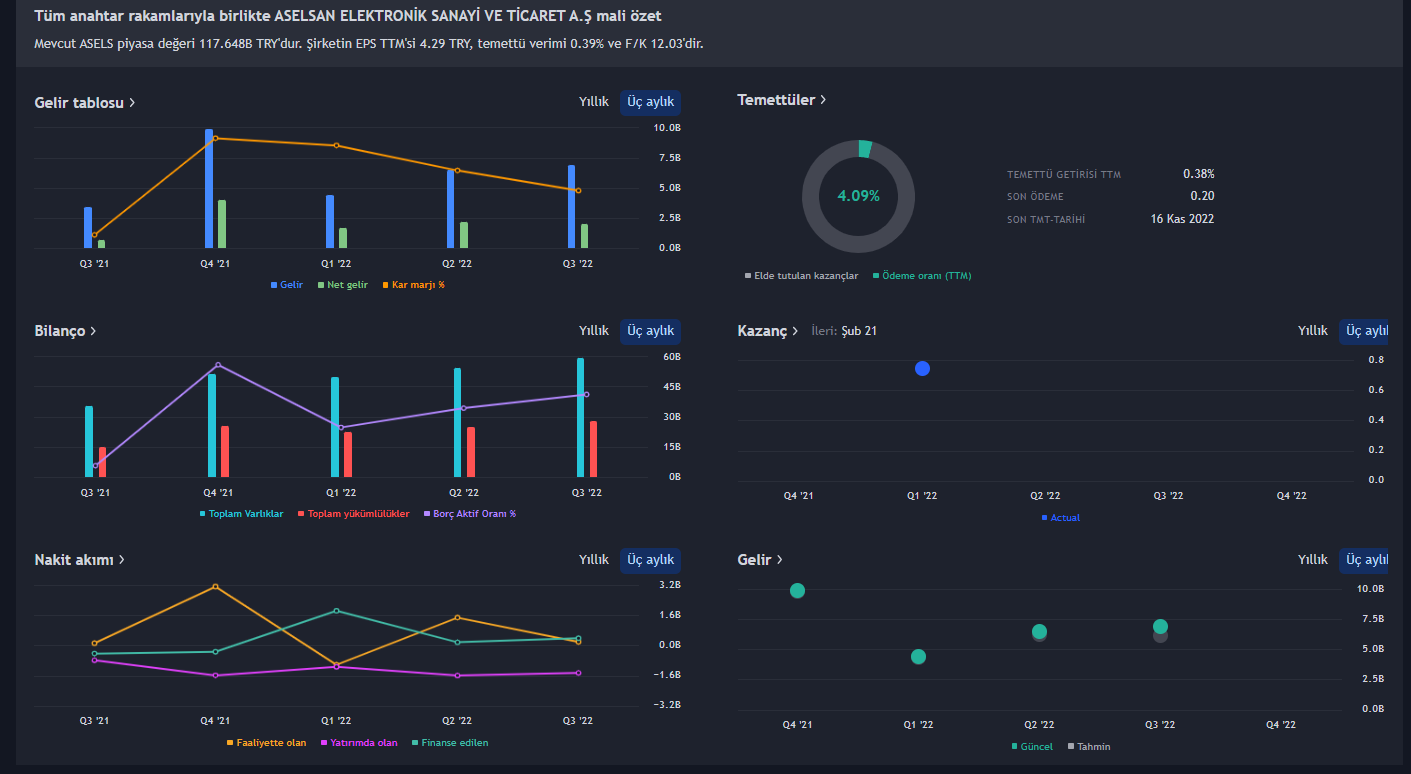This screenshot has width=1411, height=774.
Task: Switch Gelir tablosu chart to Yıllık
Action: pyautogui.click(x=594, y=102)
